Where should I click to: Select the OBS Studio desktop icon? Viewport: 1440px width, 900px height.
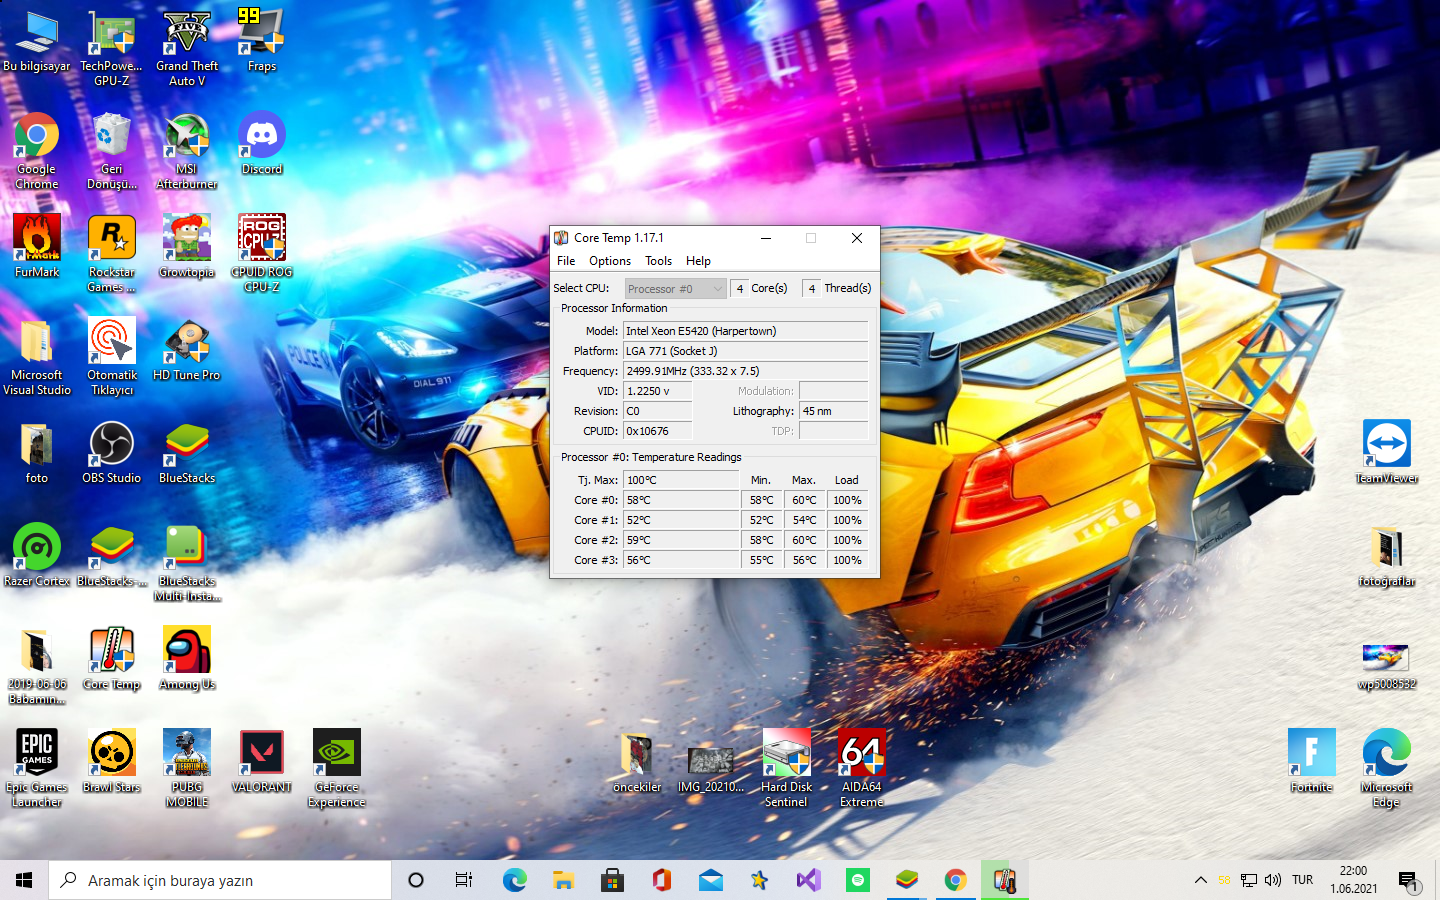(112, 453)
